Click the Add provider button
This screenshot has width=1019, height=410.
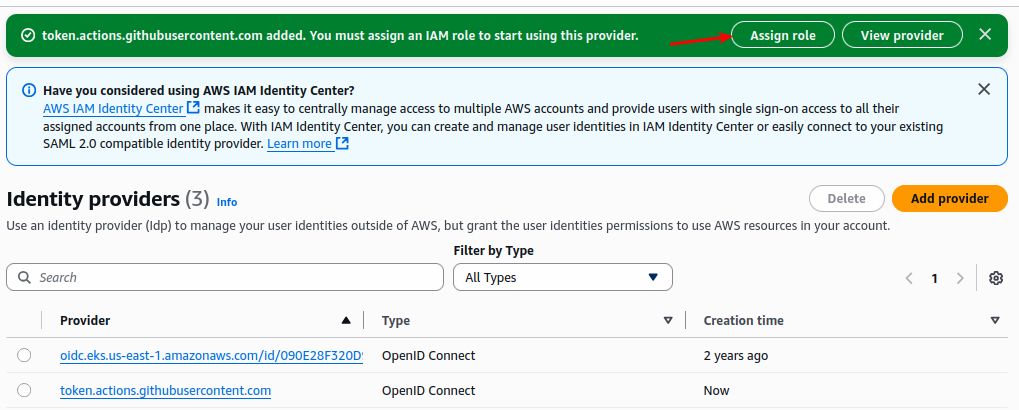(949, 198)
